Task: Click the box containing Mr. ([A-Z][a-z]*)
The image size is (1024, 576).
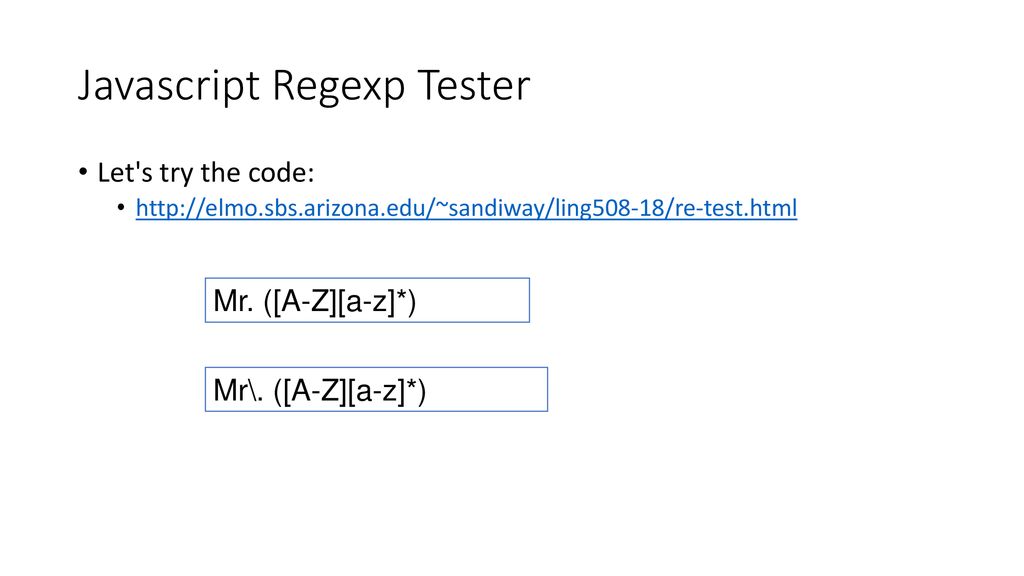Action: click(x=367, y=300)
